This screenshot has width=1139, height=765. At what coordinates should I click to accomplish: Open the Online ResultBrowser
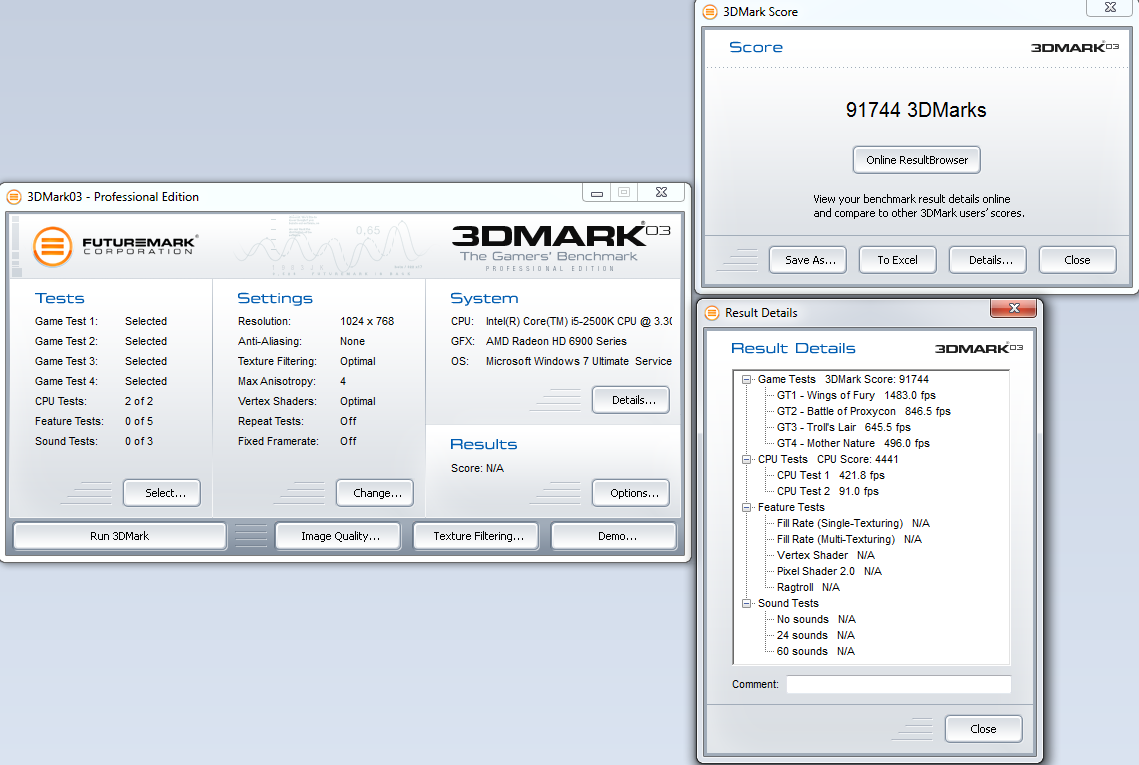pos(916,160)
